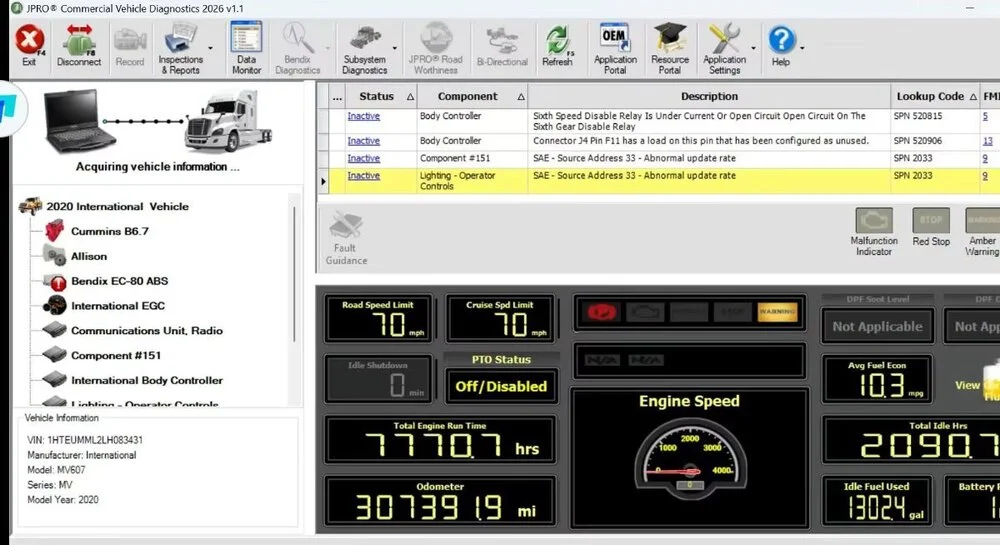Image resolution: width=1000 pixels, height=545 pixels.
Task: Open Subsystem Diagnostics
Action: point(364,50)
